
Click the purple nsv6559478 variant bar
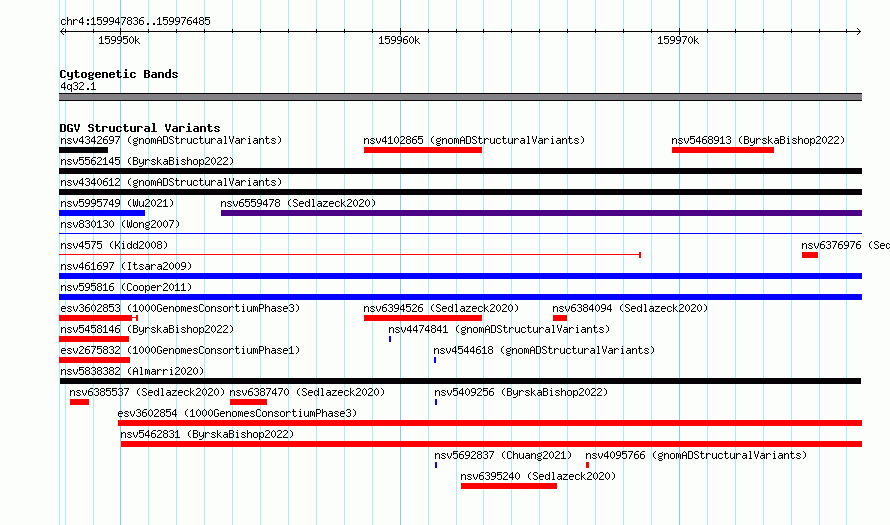[541, 213]
